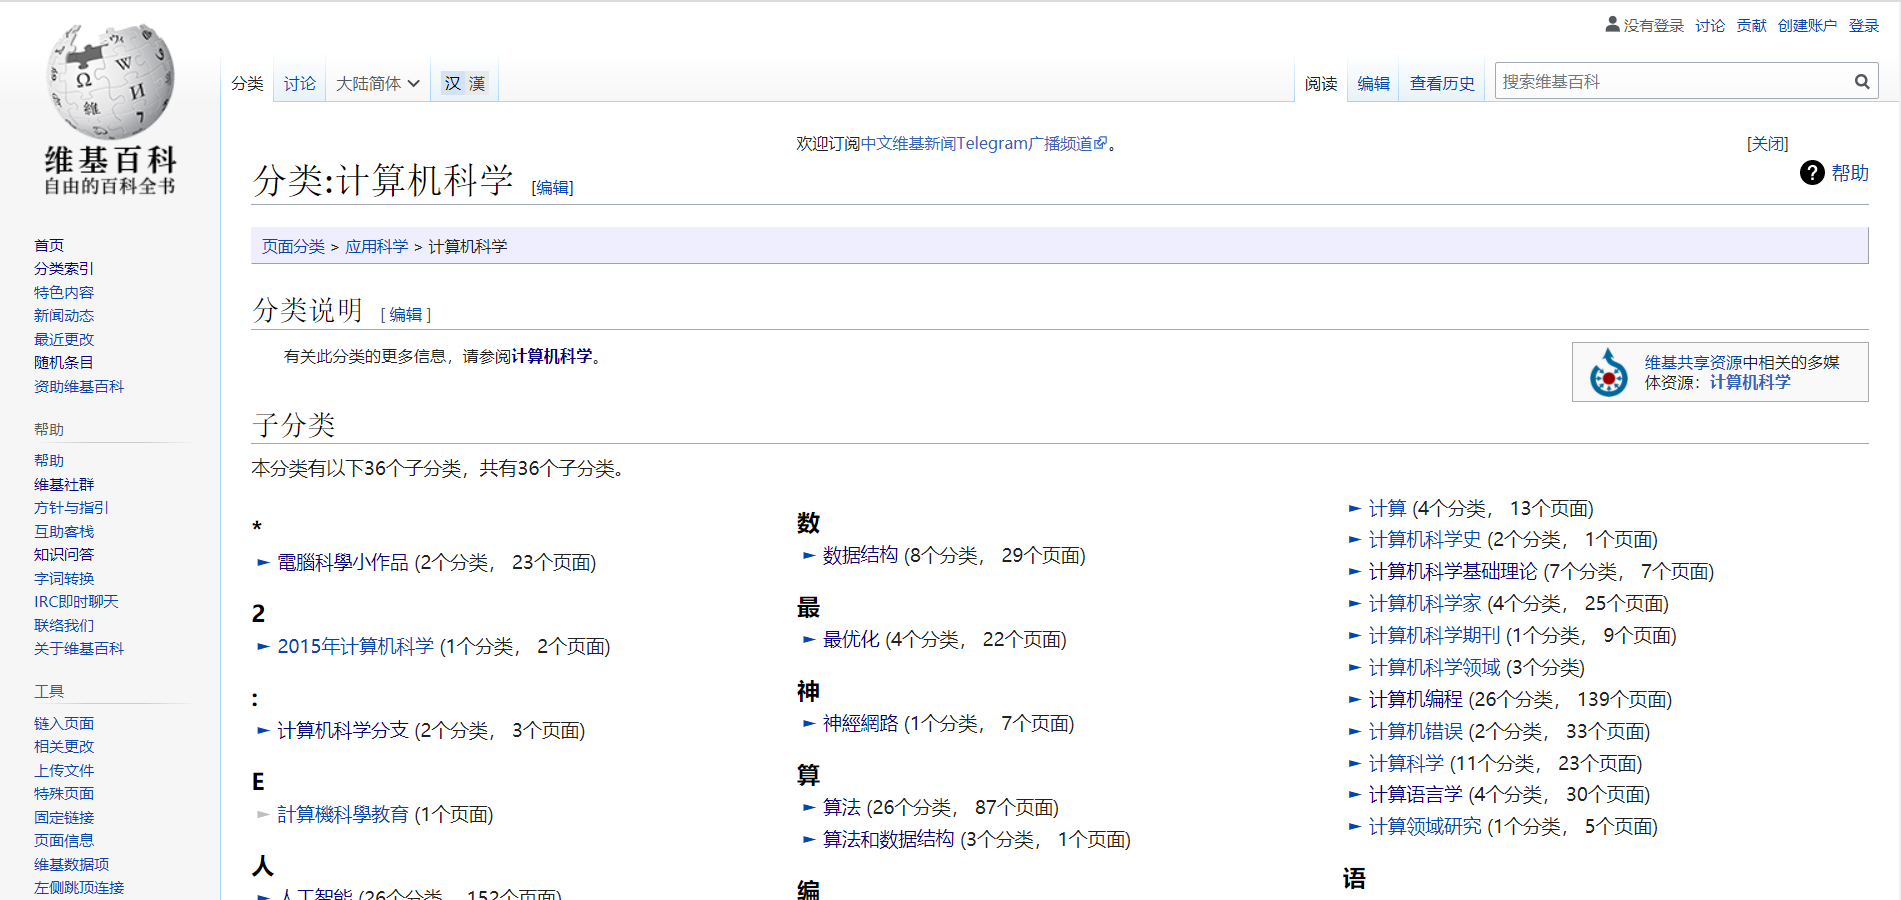1901x900 pixels.
Task: Select the 分类 tab
Action: pos(247,84)
